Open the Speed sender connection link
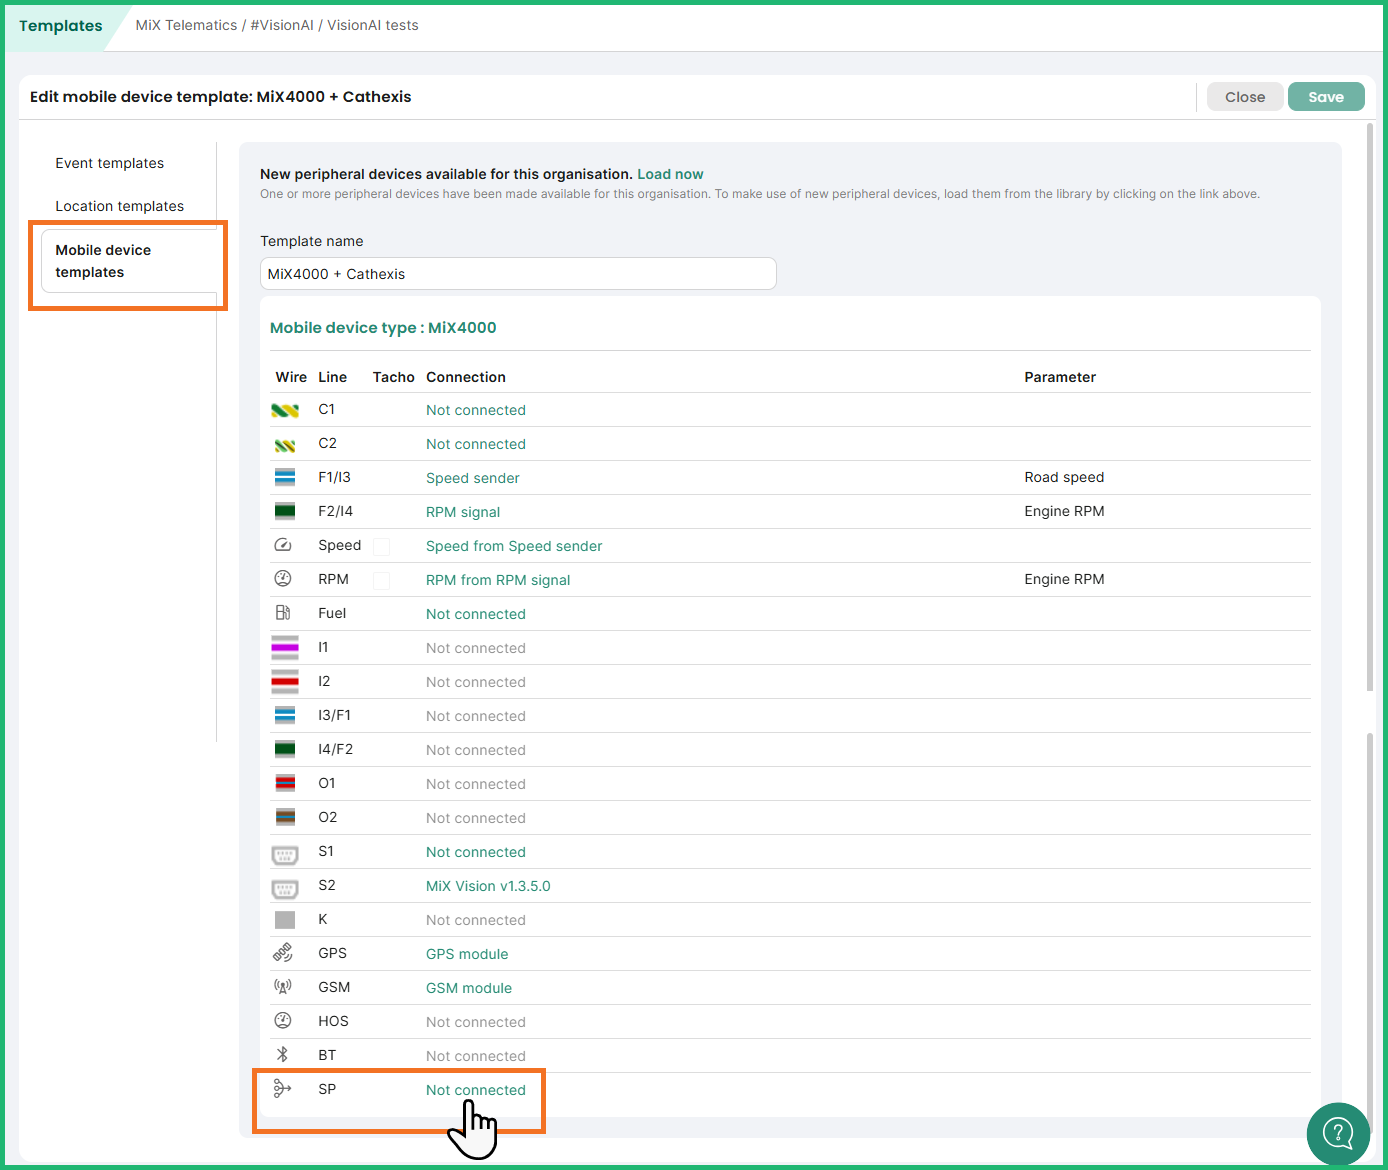 tap(473, 478)
